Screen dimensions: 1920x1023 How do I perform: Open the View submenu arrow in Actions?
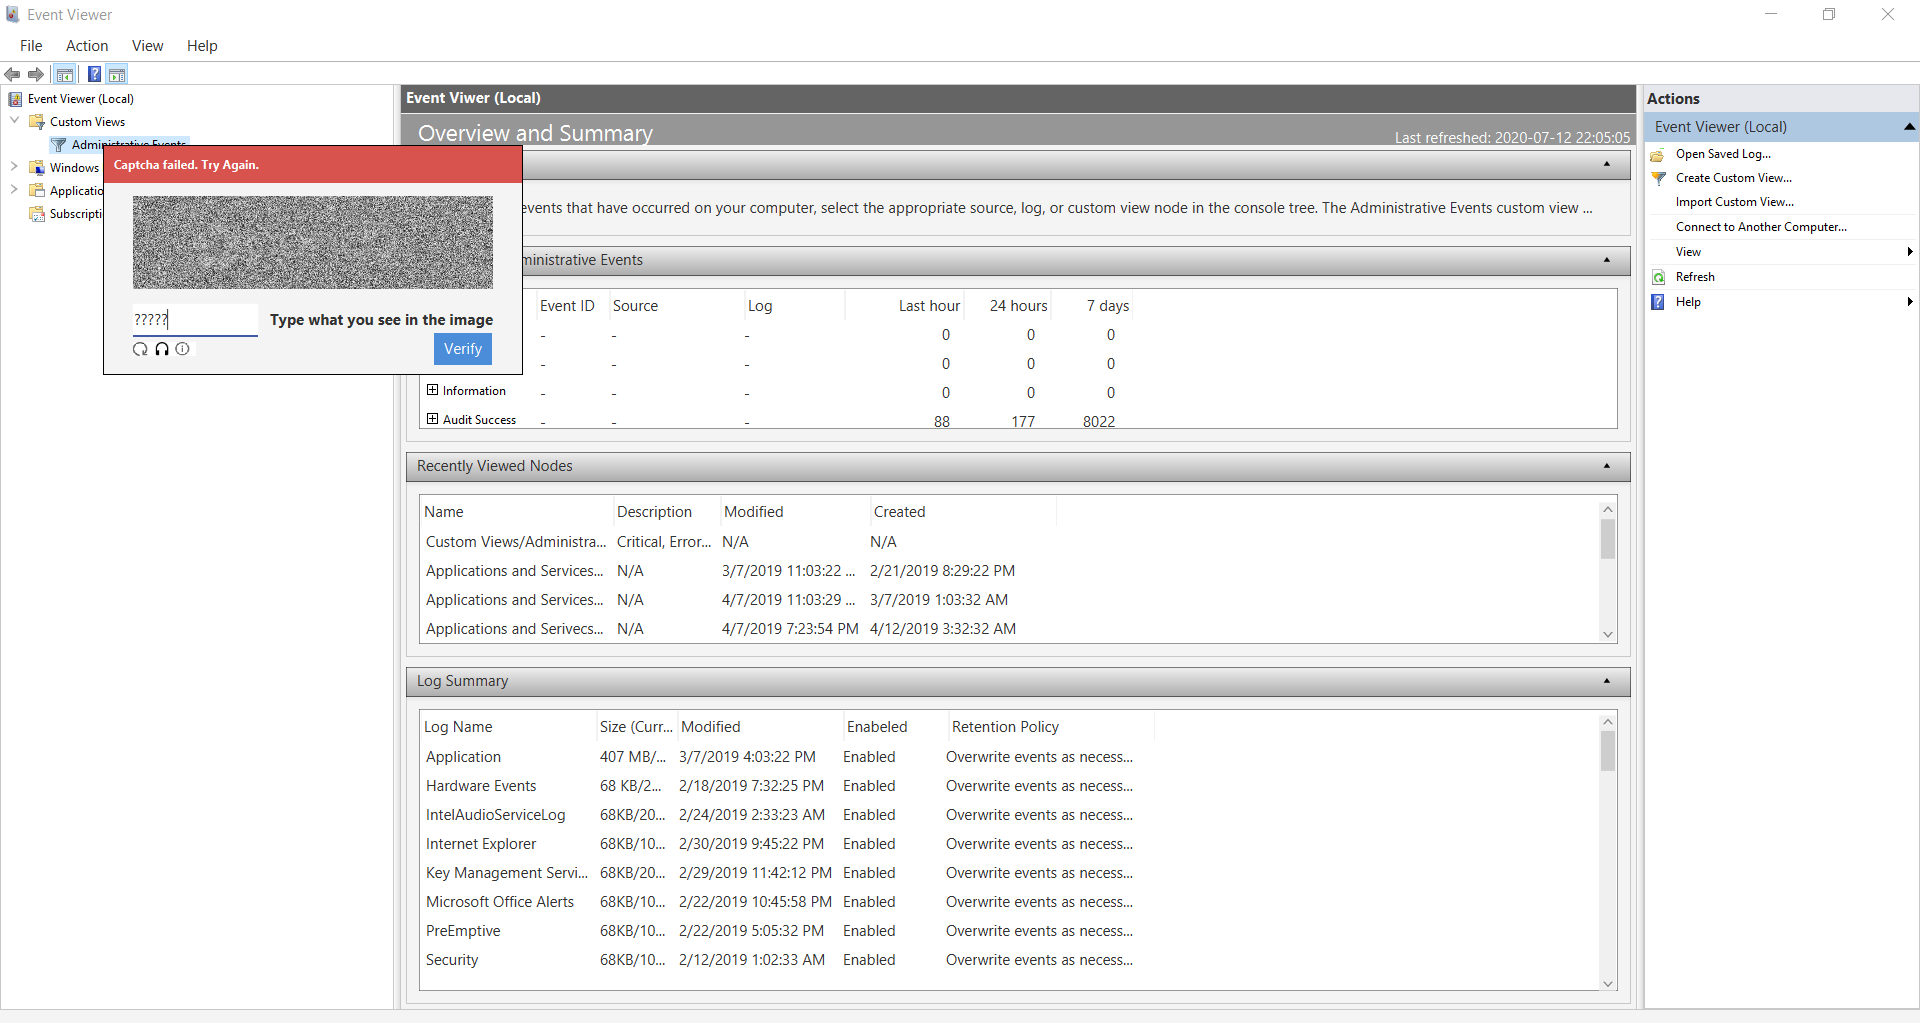[x=1910, y=252]
